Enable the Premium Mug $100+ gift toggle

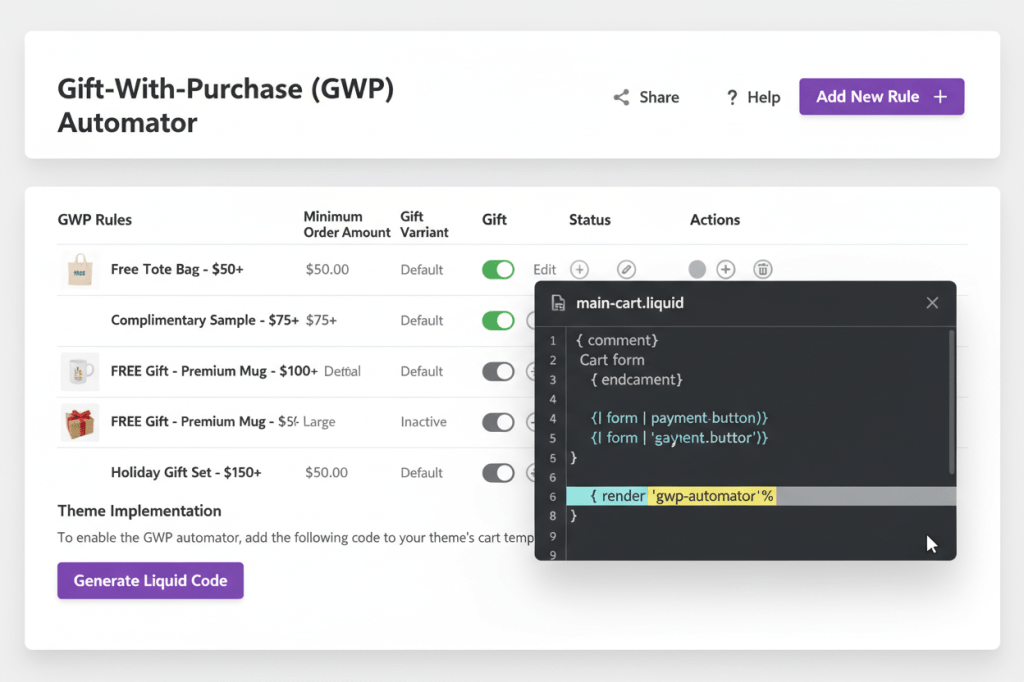pyautogui.click(x=498, y=371)
